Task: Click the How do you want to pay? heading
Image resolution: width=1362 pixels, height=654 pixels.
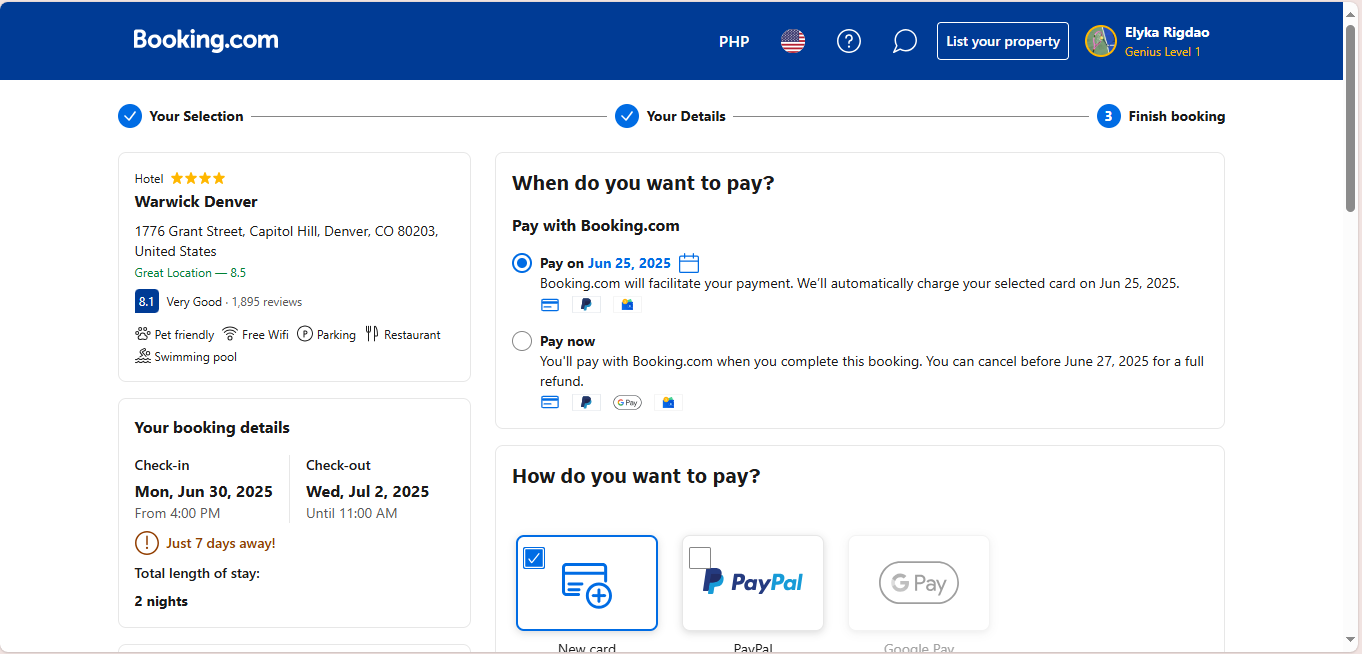Action: click(x=636, y=476)
